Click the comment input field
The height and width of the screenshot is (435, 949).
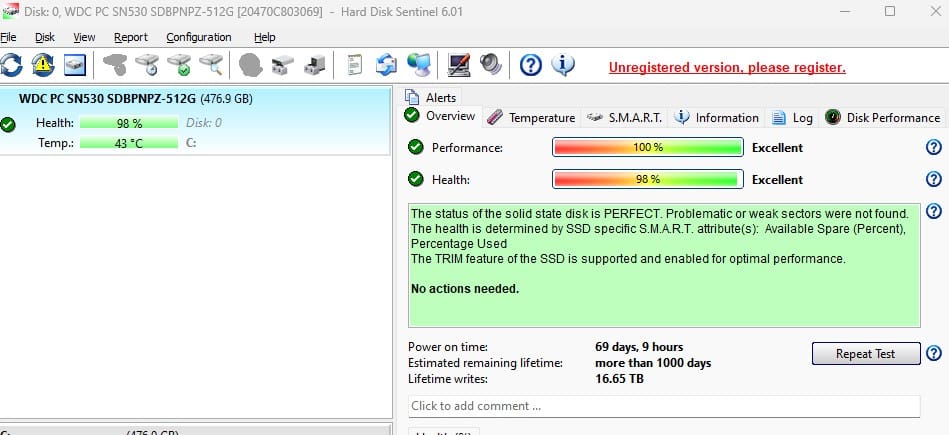[663, 406]
